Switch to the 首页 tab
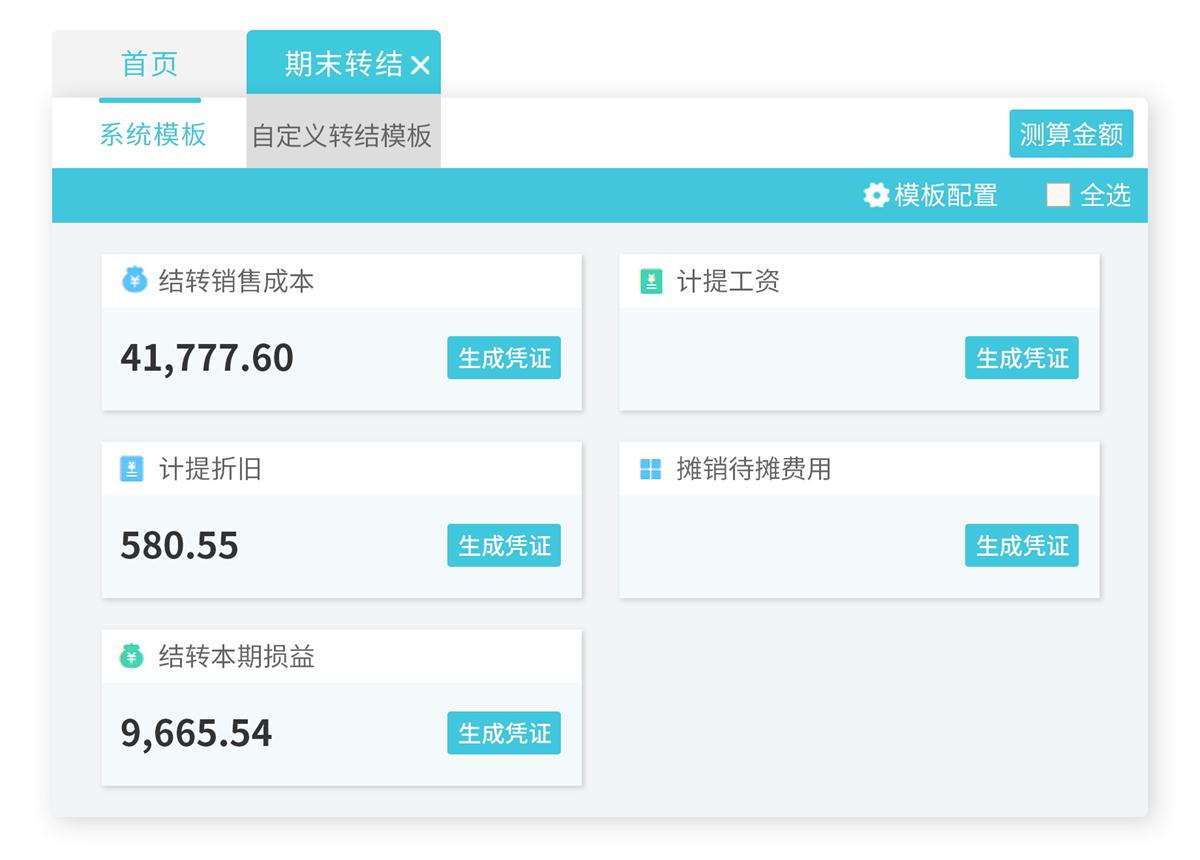The image size is (1200, 860). coord(149,64)
